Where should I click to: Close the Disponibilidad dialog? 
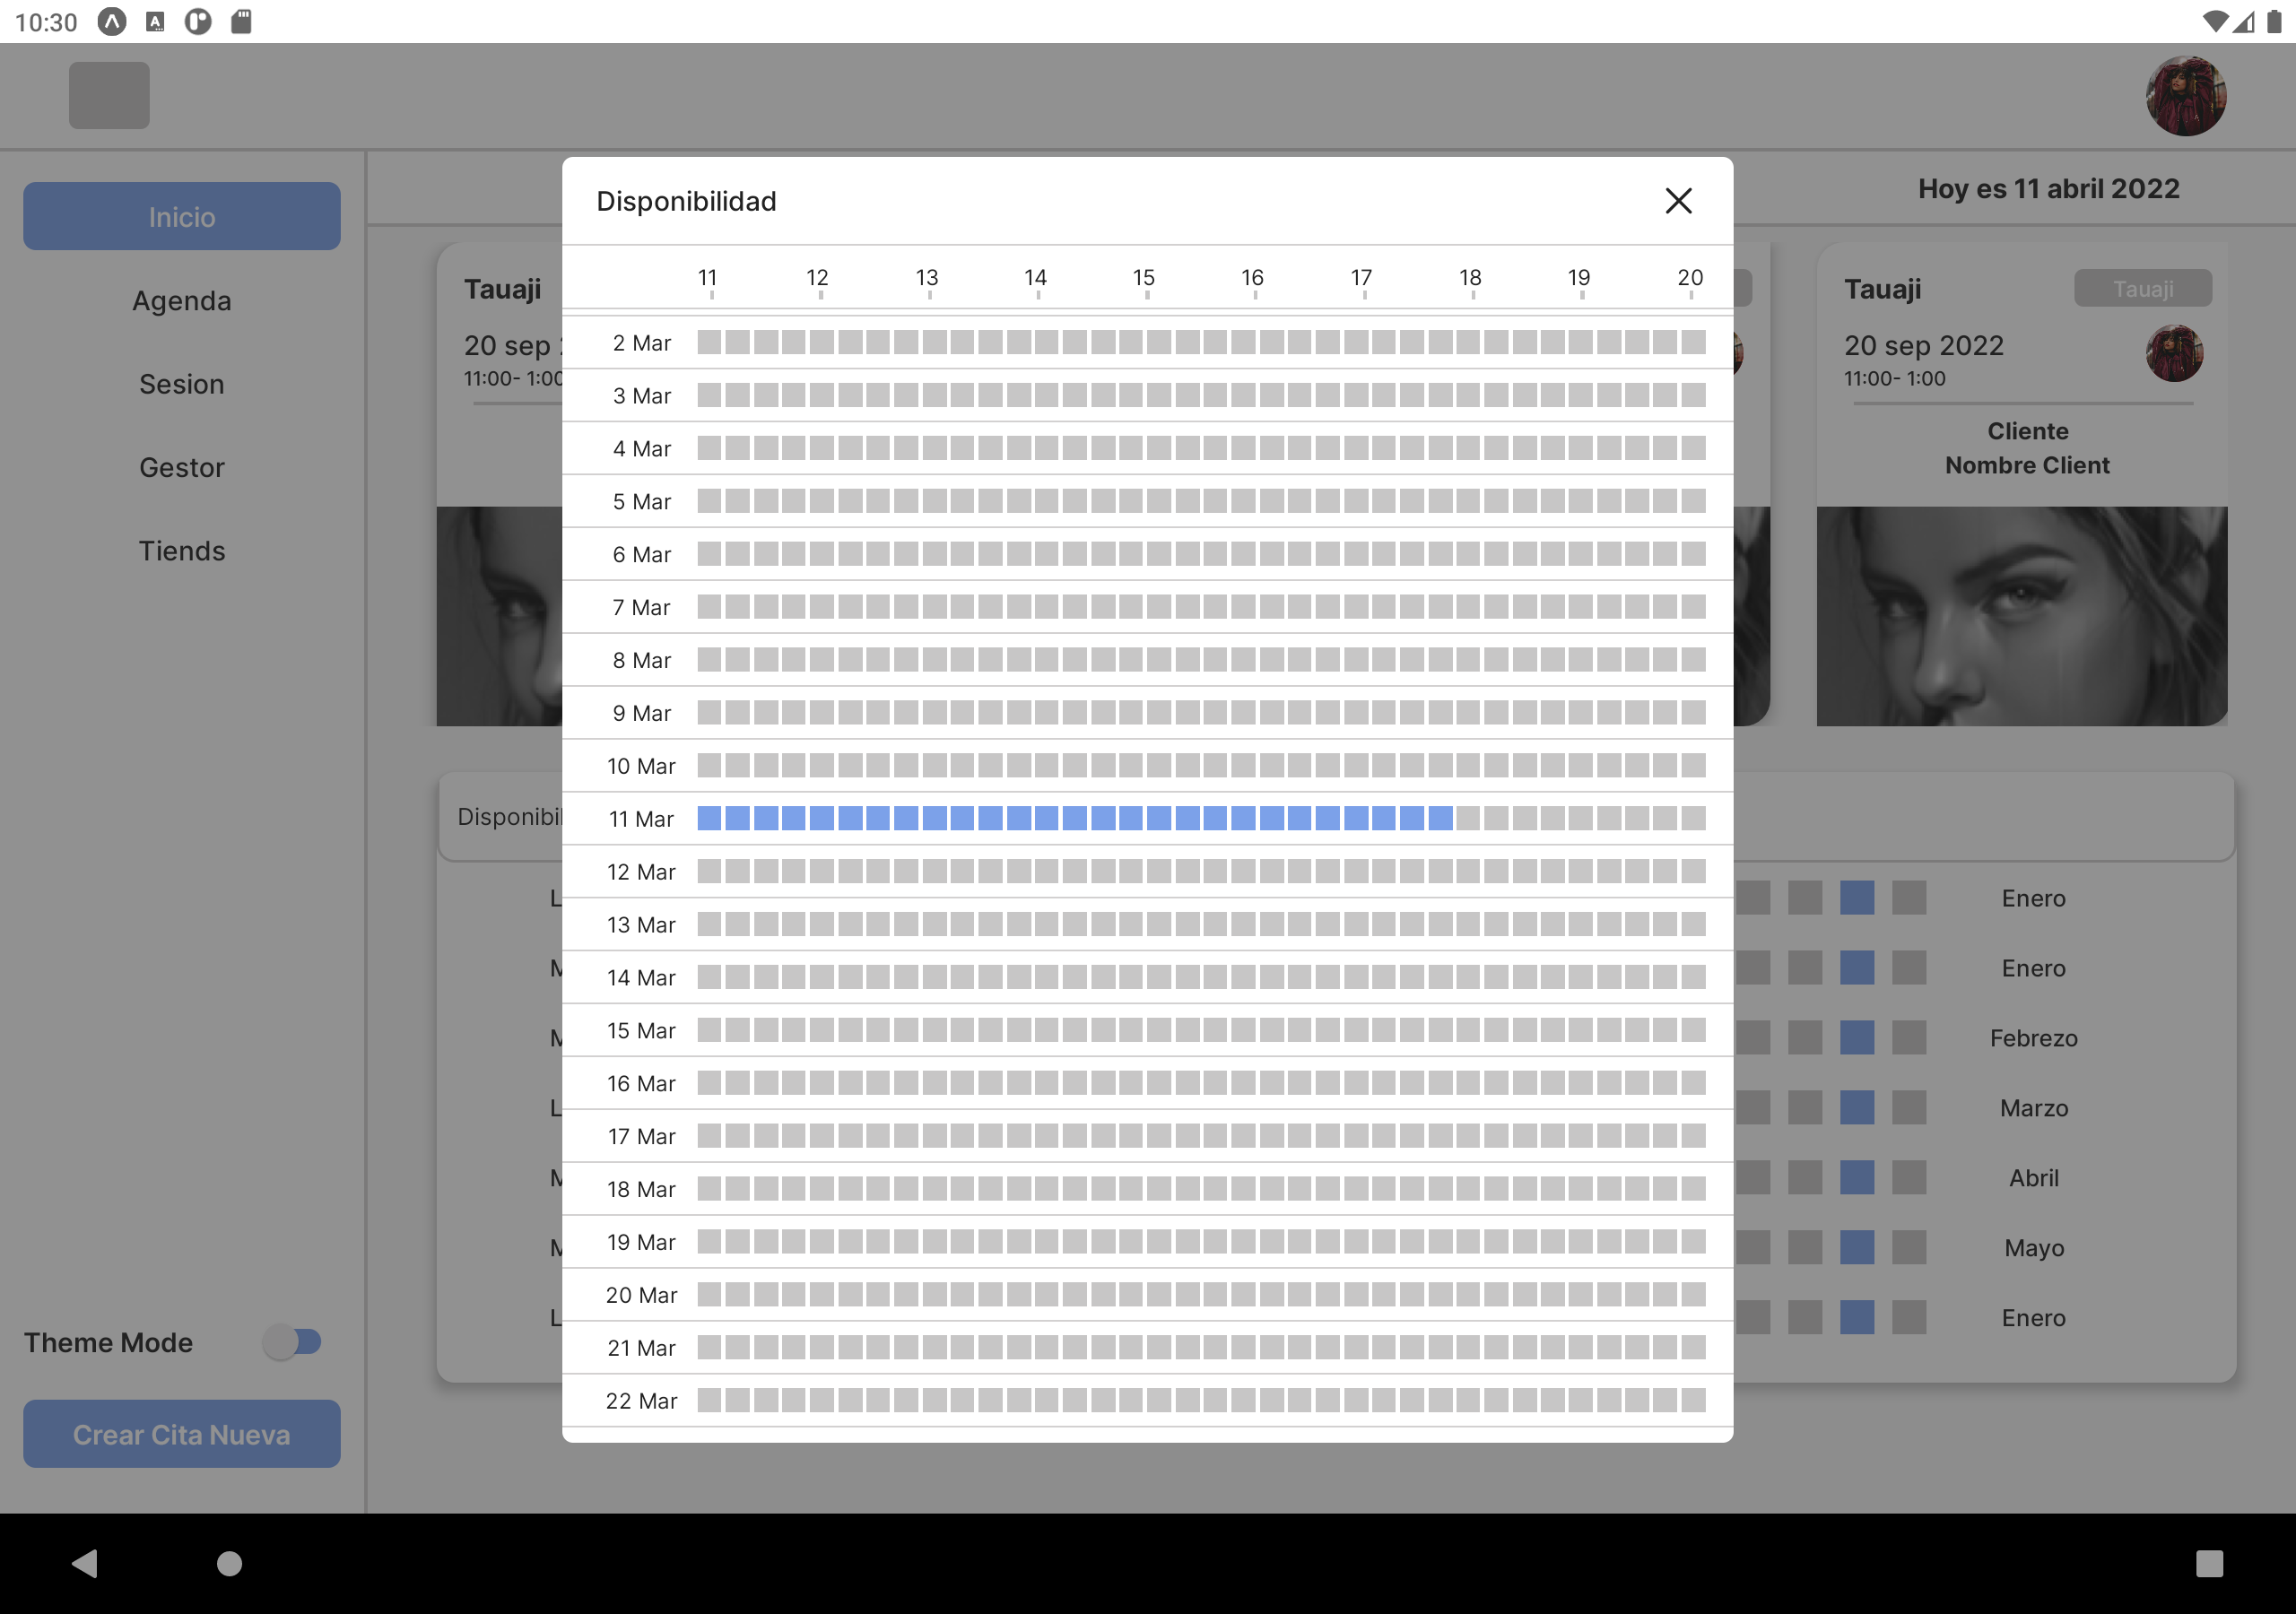click(x=1677, y=201)
